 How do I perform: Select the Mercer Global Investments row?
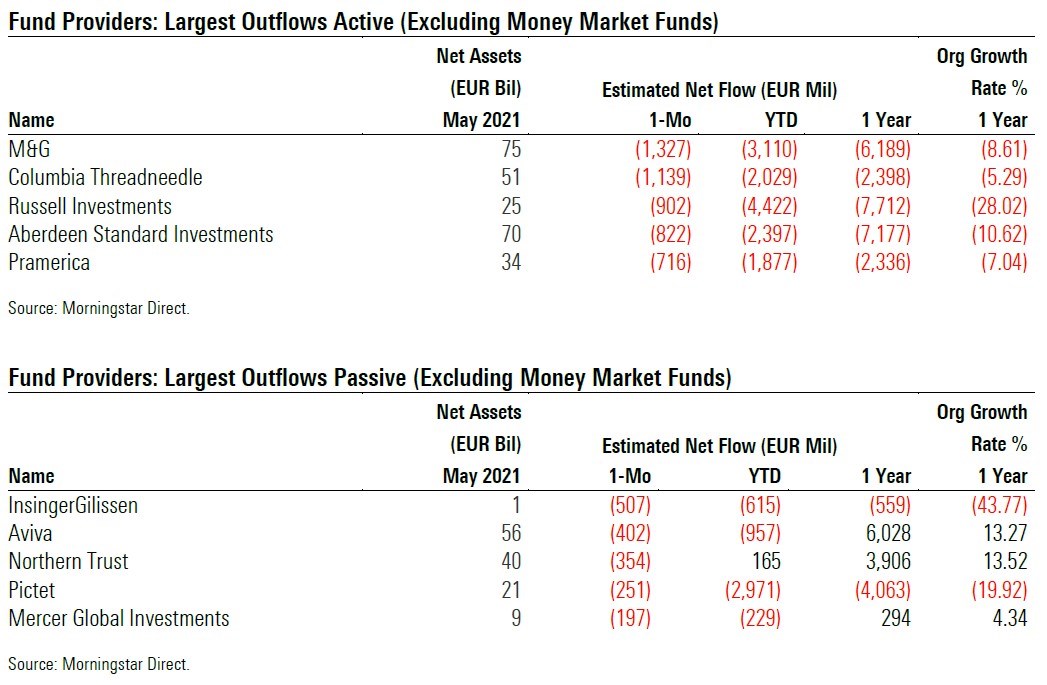click(119, 619)
